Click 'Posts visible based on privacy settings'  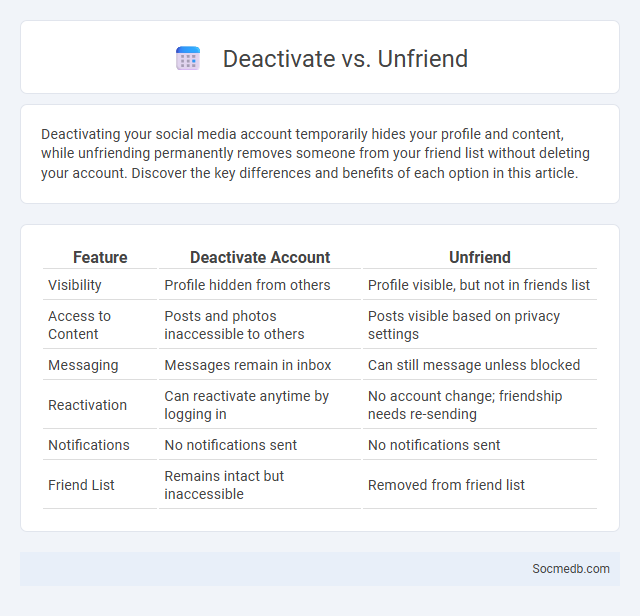(464, 325)
